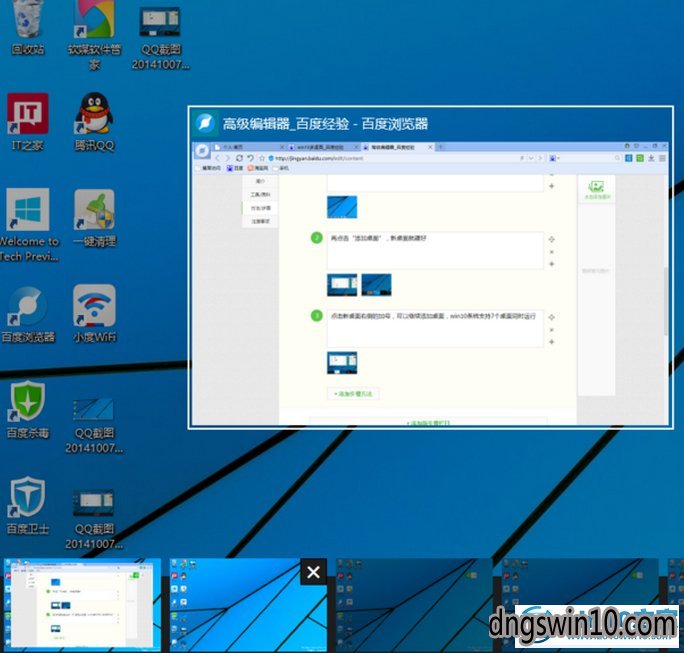Open Welcome to Tech Preview shortcut

[28, 225]
